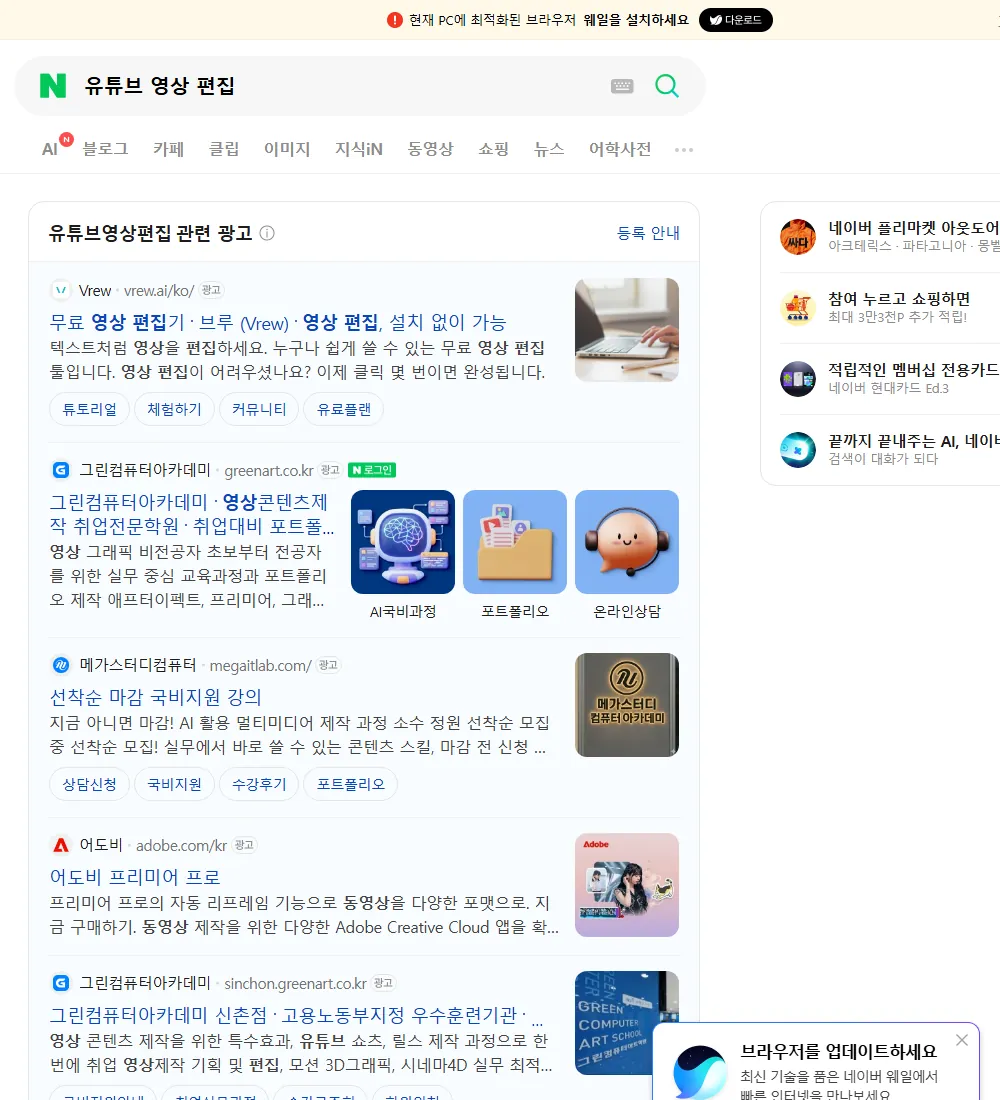Click the Whale browser logo in update popup
This screenshot has width=1000, height=1100.
(x=699, y=1073)
